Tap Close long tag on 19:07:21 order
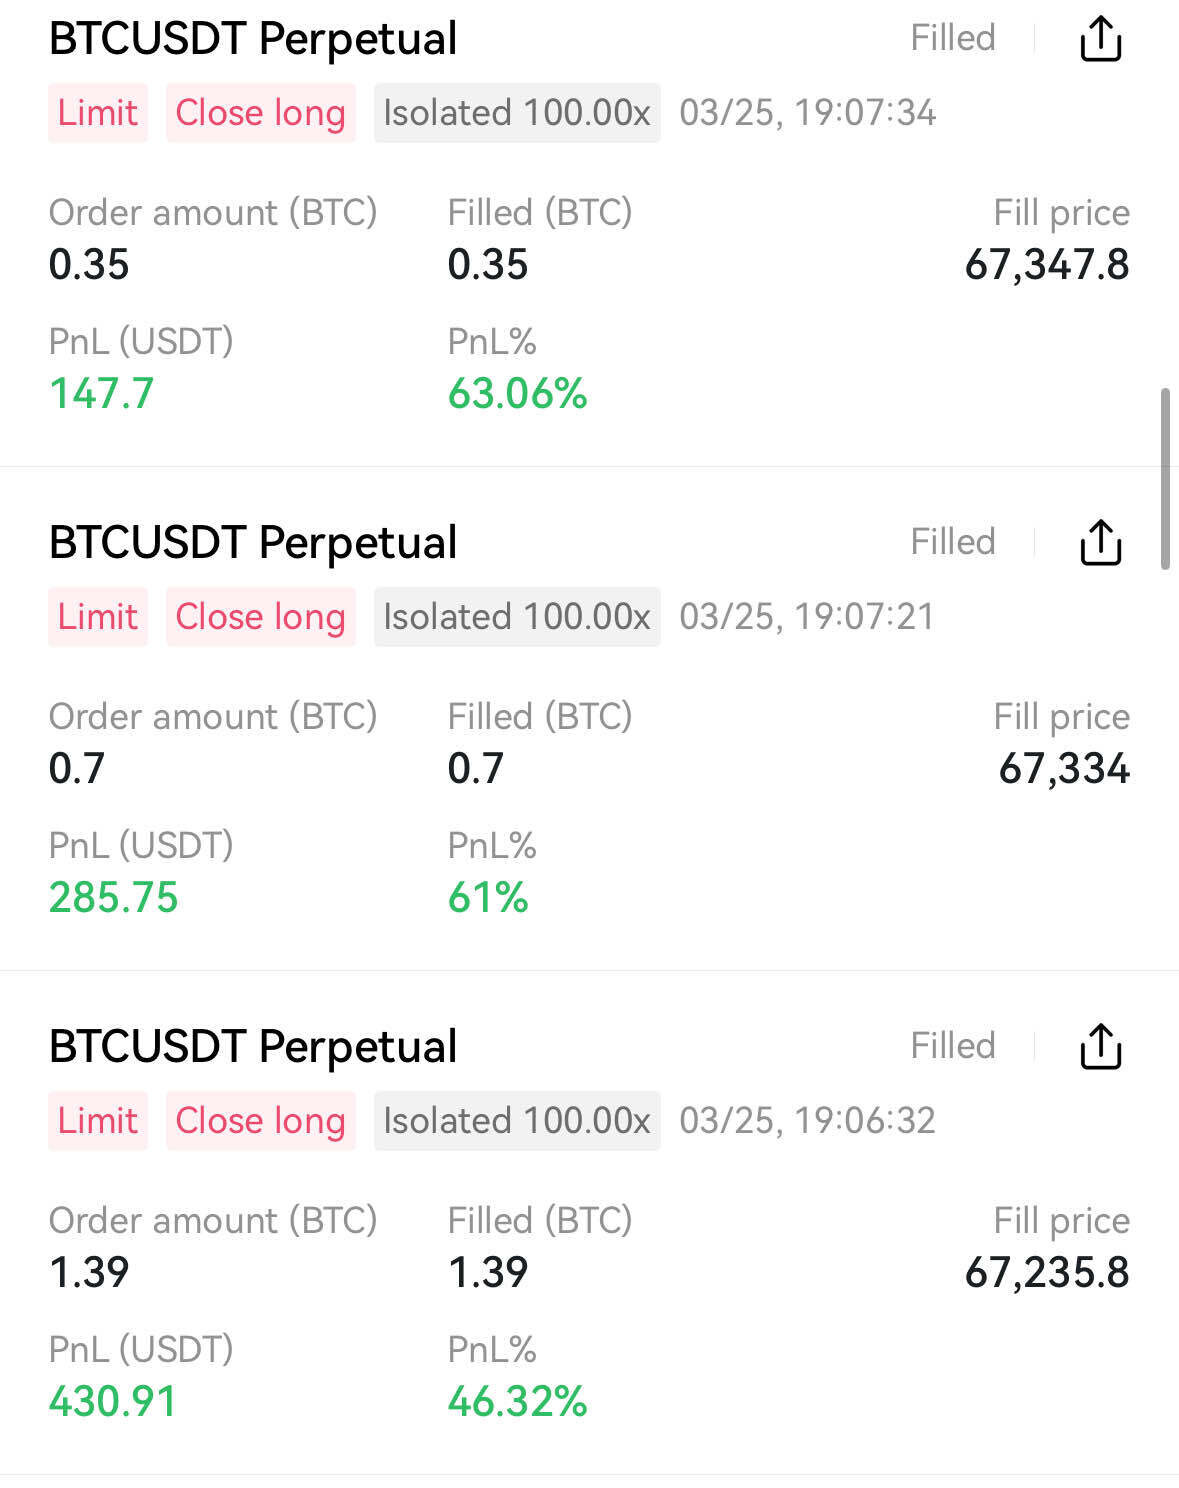Screen dimensions: 1179x1488 260,617
